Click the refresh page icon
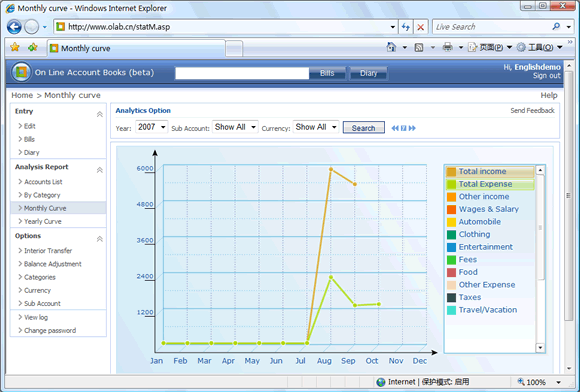The image size is (580, 392). click(x=406, y=27)
